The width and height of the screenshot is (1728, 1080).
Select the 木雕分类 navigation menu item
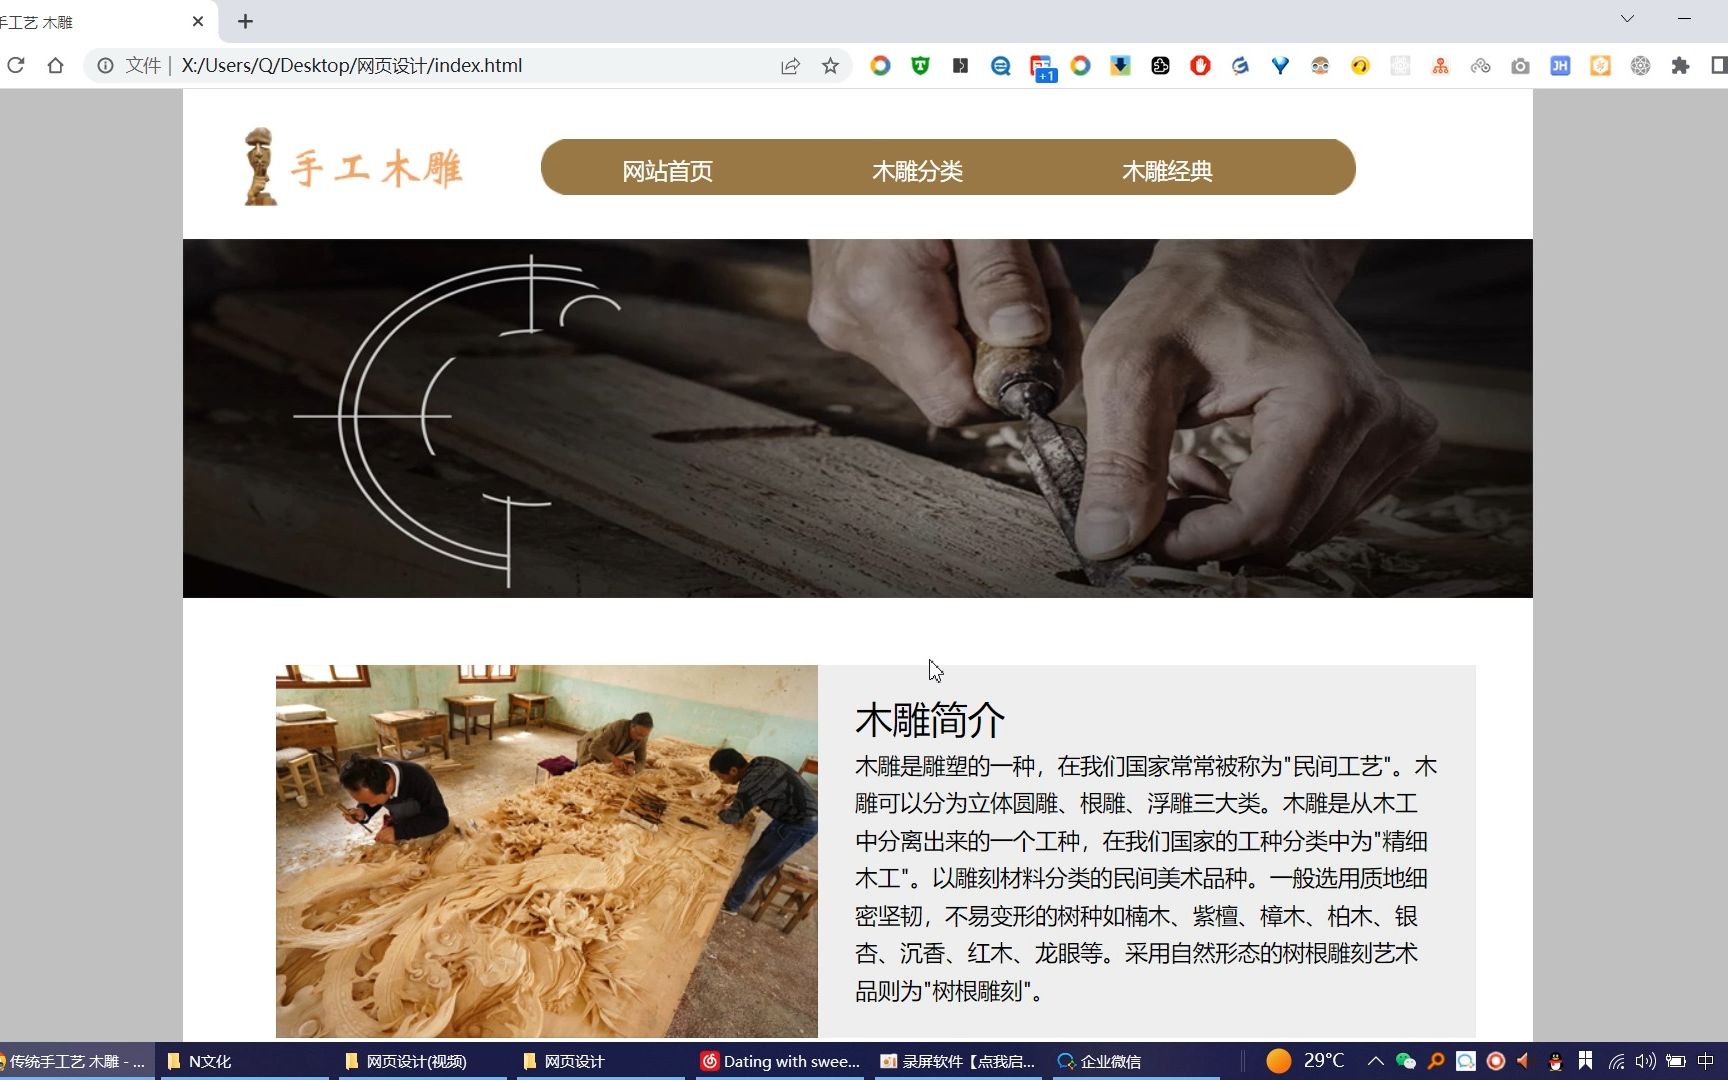click(x=919, y=170)
